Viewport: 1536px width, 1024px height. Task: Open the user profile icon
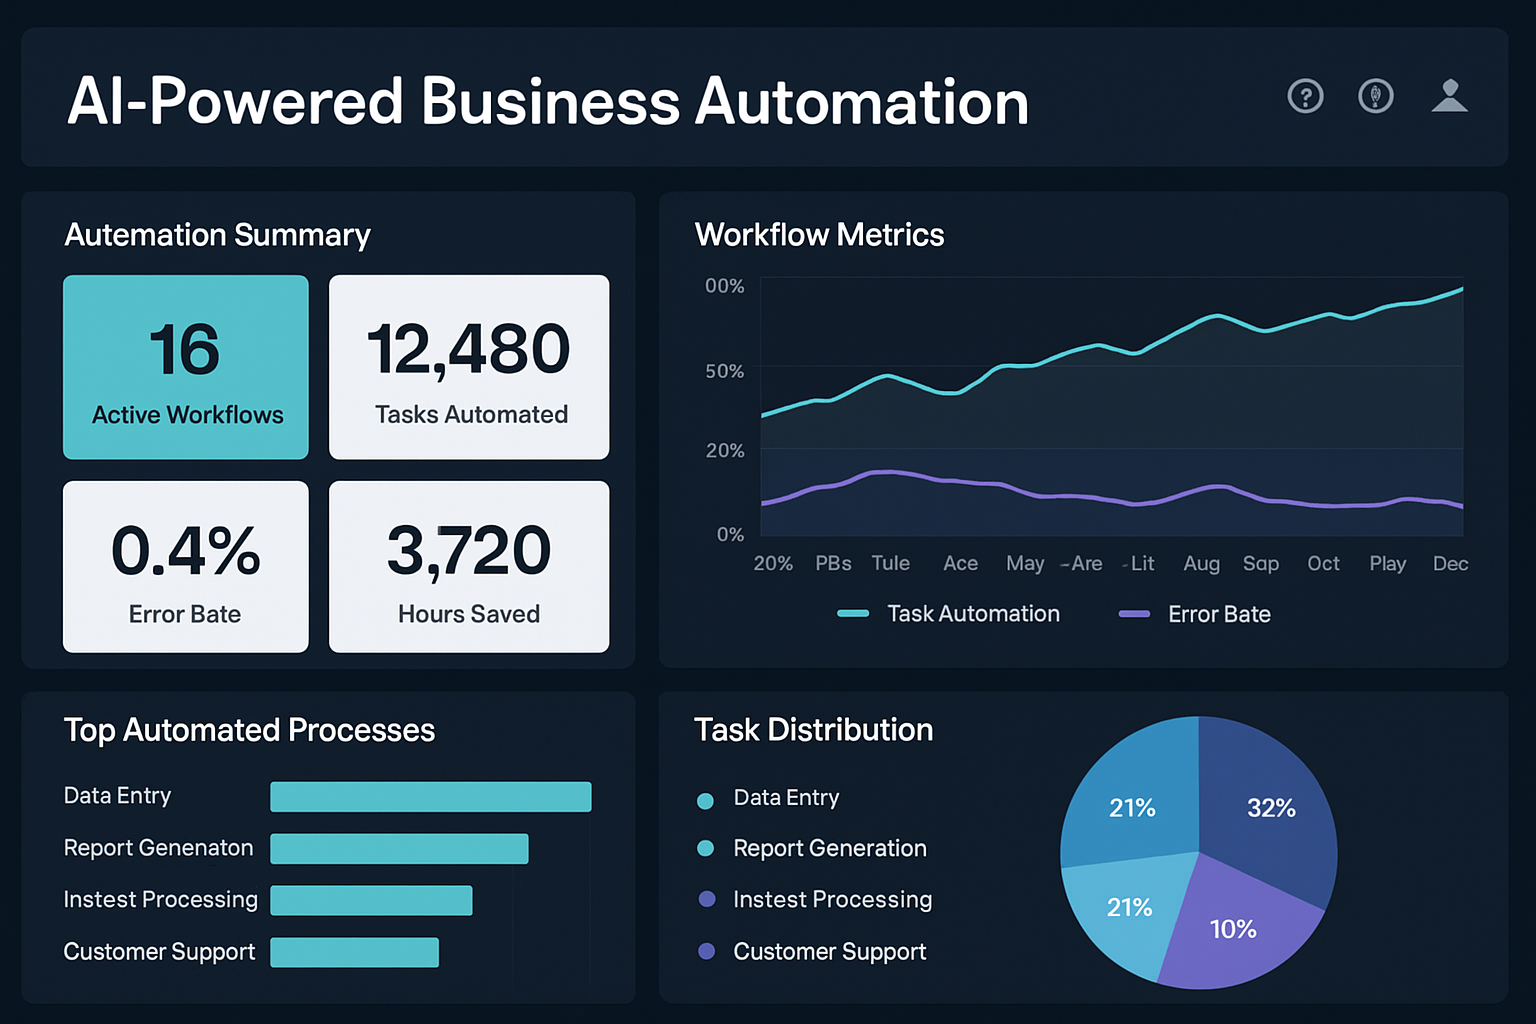(x=1449, y=96)
